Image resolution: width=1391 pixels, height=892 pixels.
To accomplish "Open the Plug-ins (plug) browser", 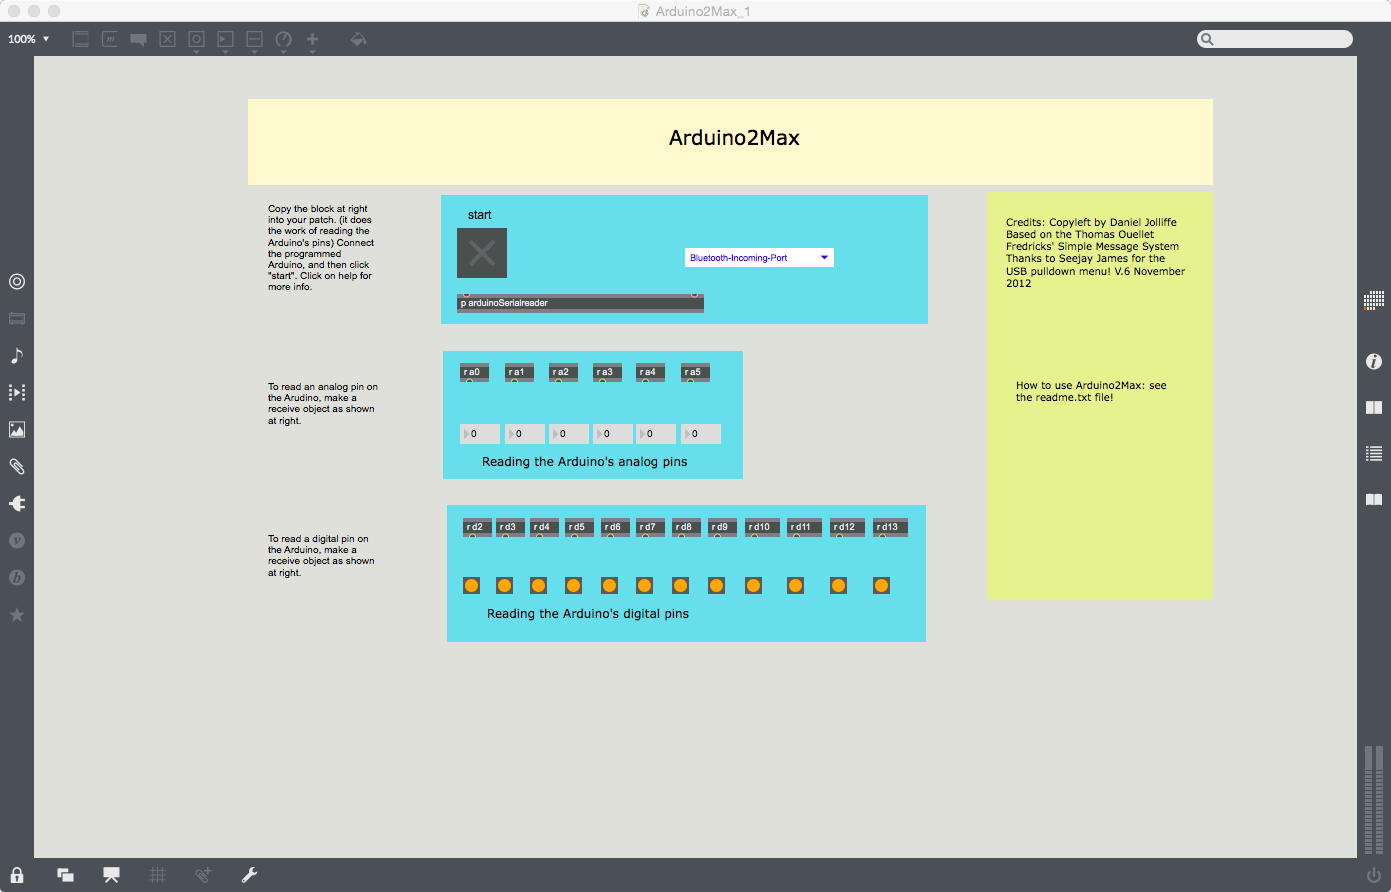I will click(x=17, y=503).
